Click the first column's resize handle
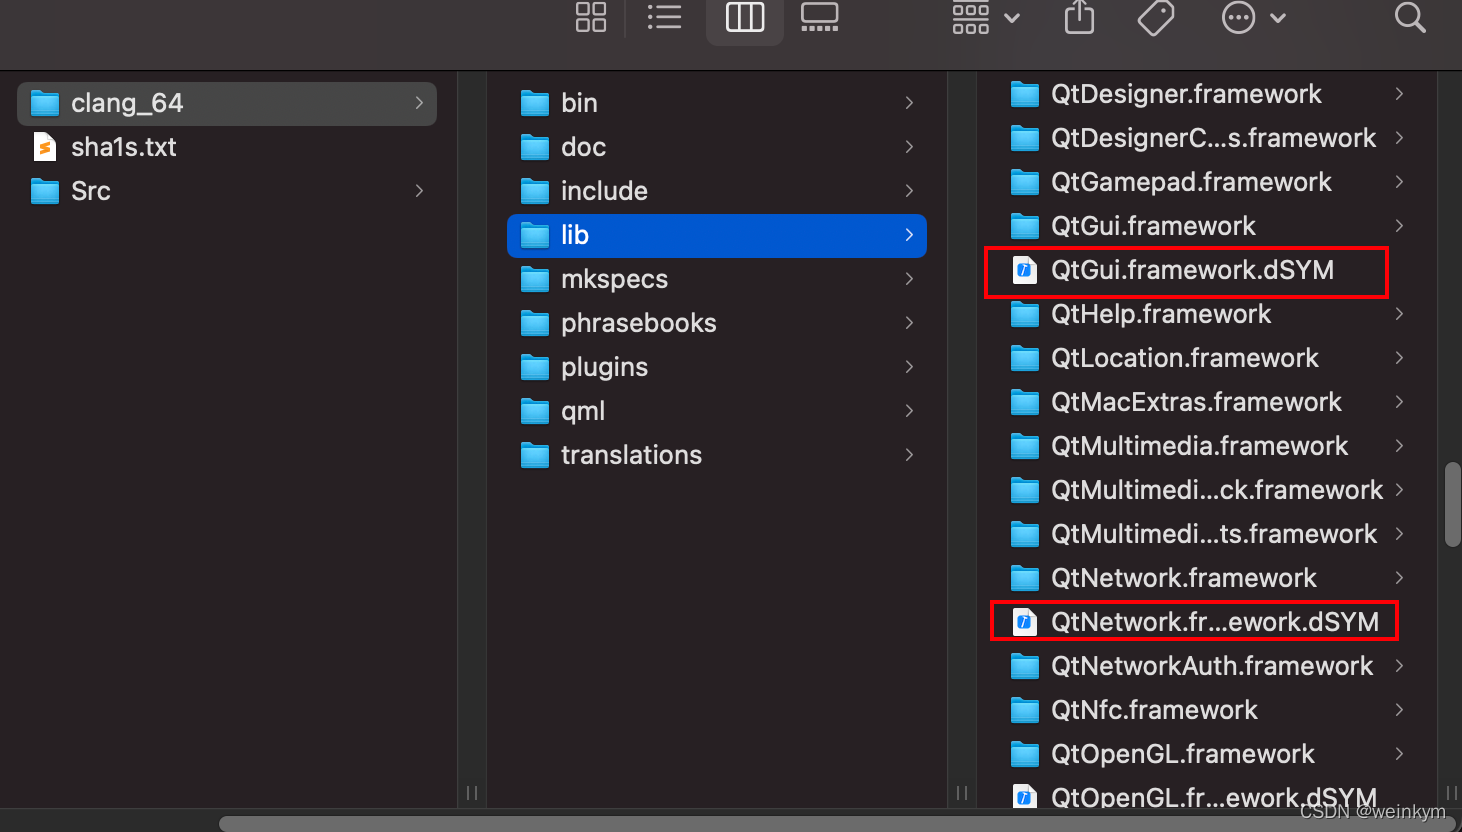 pos(472,793)
